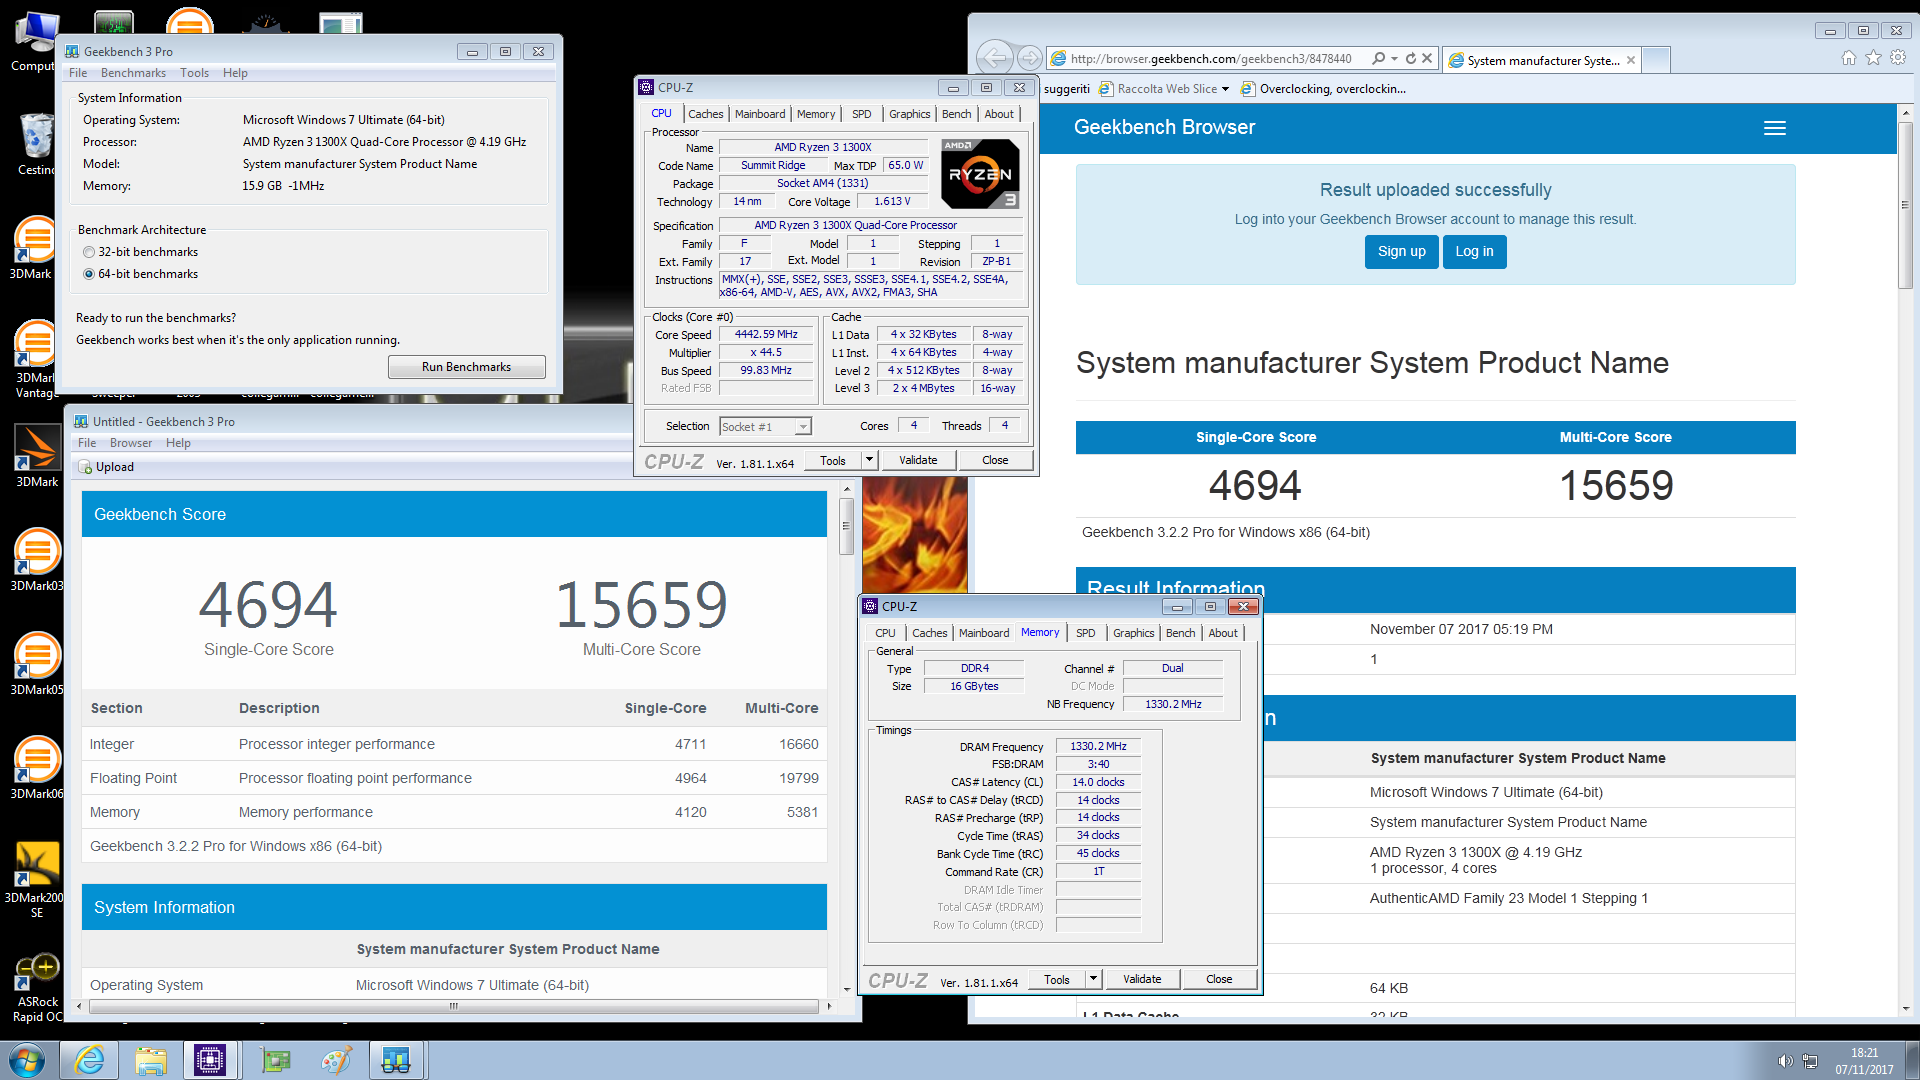Click Sign up on Geekbench Browser

tap(1401, 252)
